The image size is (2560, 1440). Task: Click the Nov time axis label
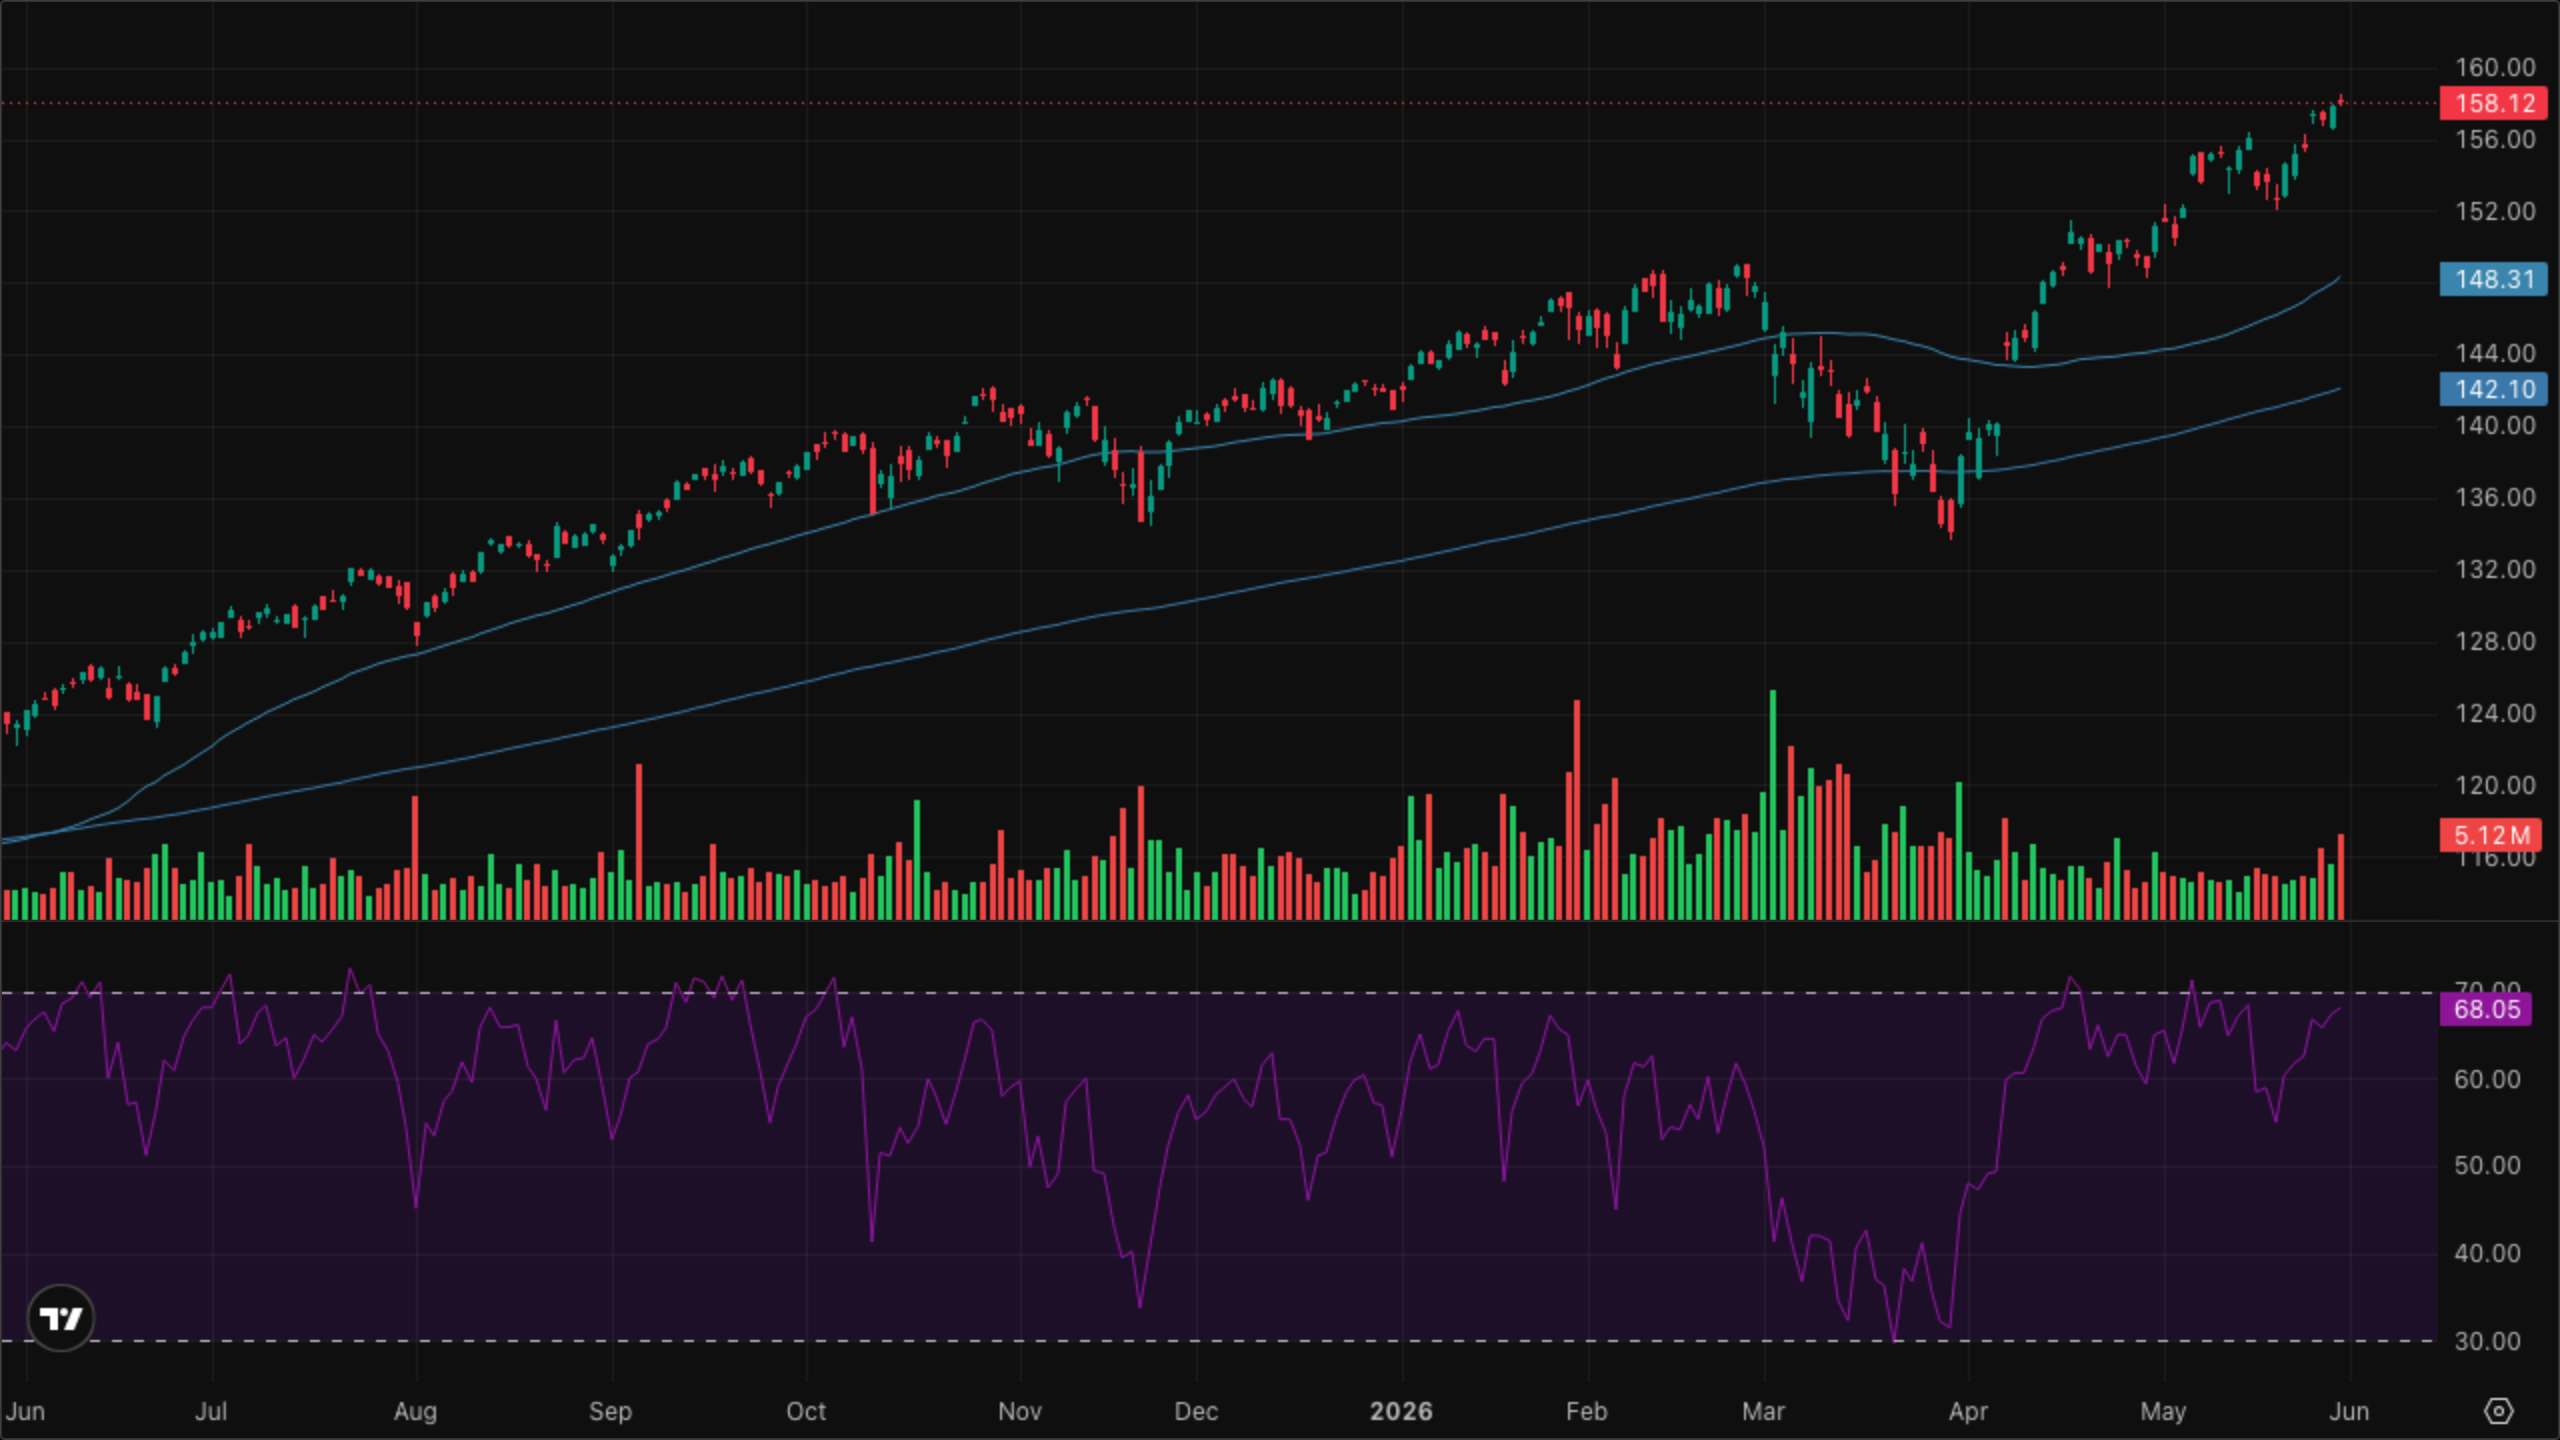pos(1020,1411)
